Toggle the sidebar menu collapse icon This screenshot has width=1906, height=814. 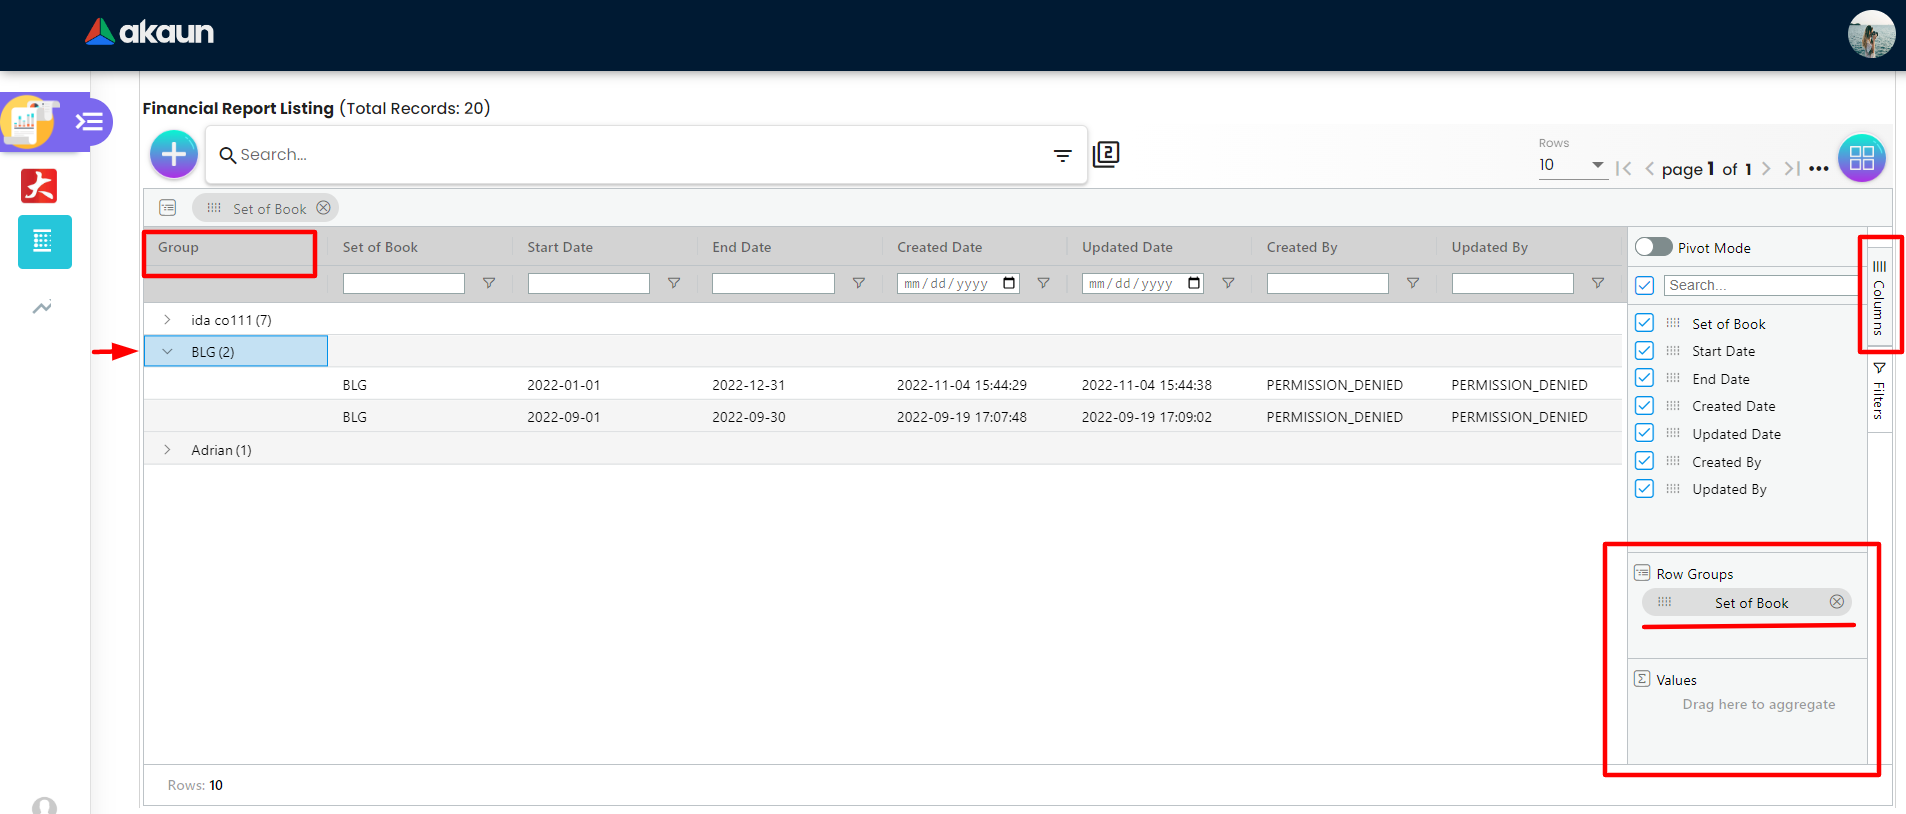89,122
